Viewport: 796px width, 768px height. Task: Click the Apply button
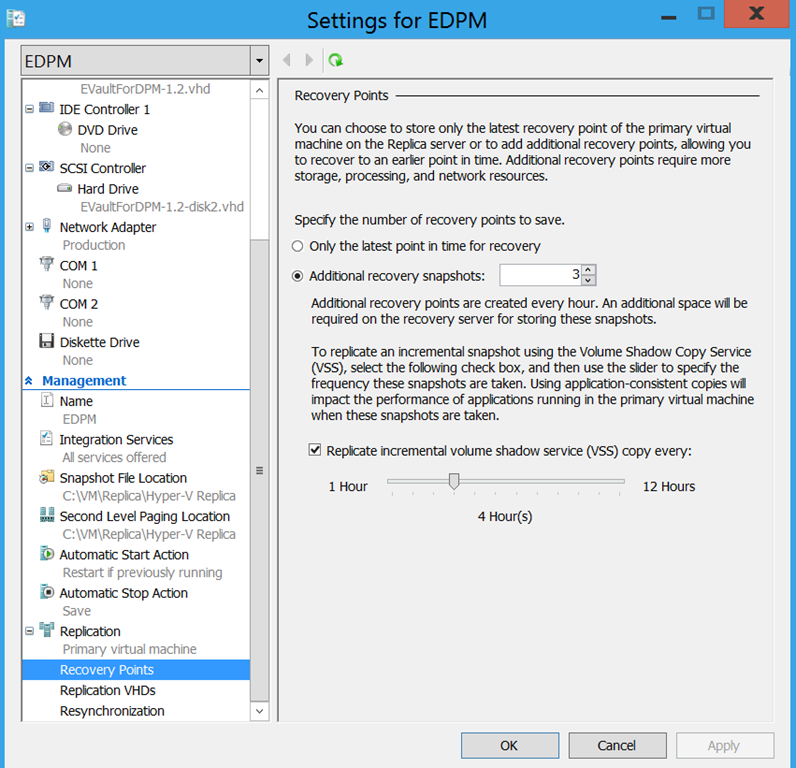724,745
